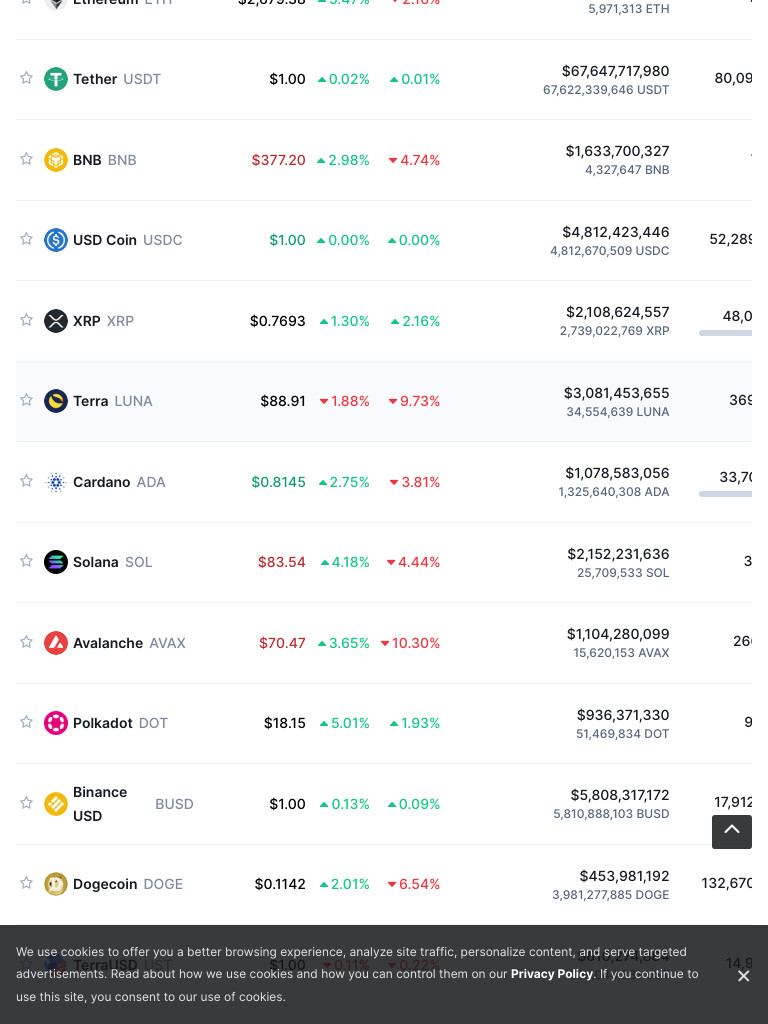Click the Terra LUNA logo icon

56,401
